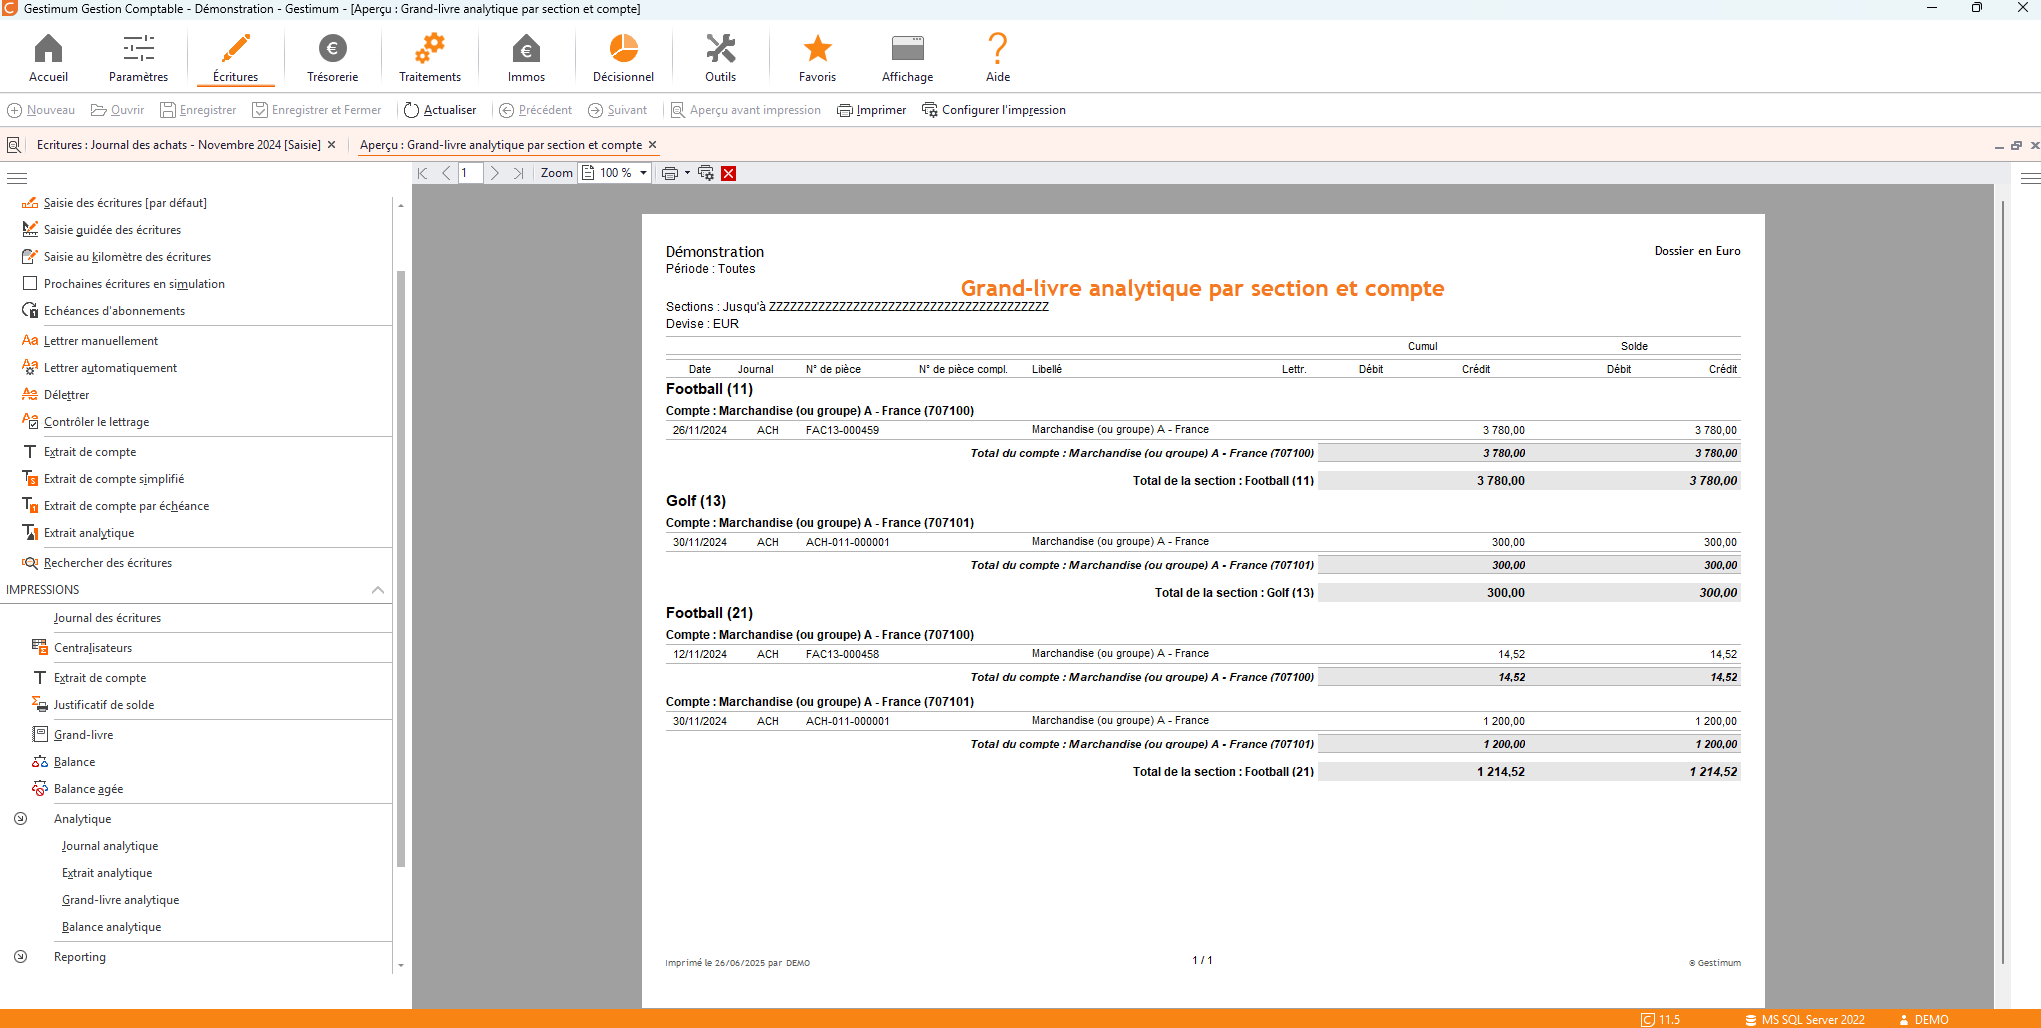Click Actualiser refresh button
This screenshot has width=2041, height=1028.
click(x=440, y=110)
